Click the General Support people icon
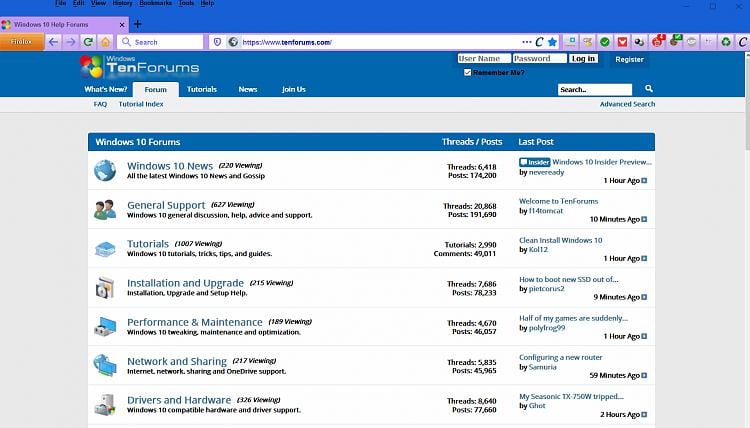Image resolution: width=750 pixels, height=428 pixels. (105, 209)
